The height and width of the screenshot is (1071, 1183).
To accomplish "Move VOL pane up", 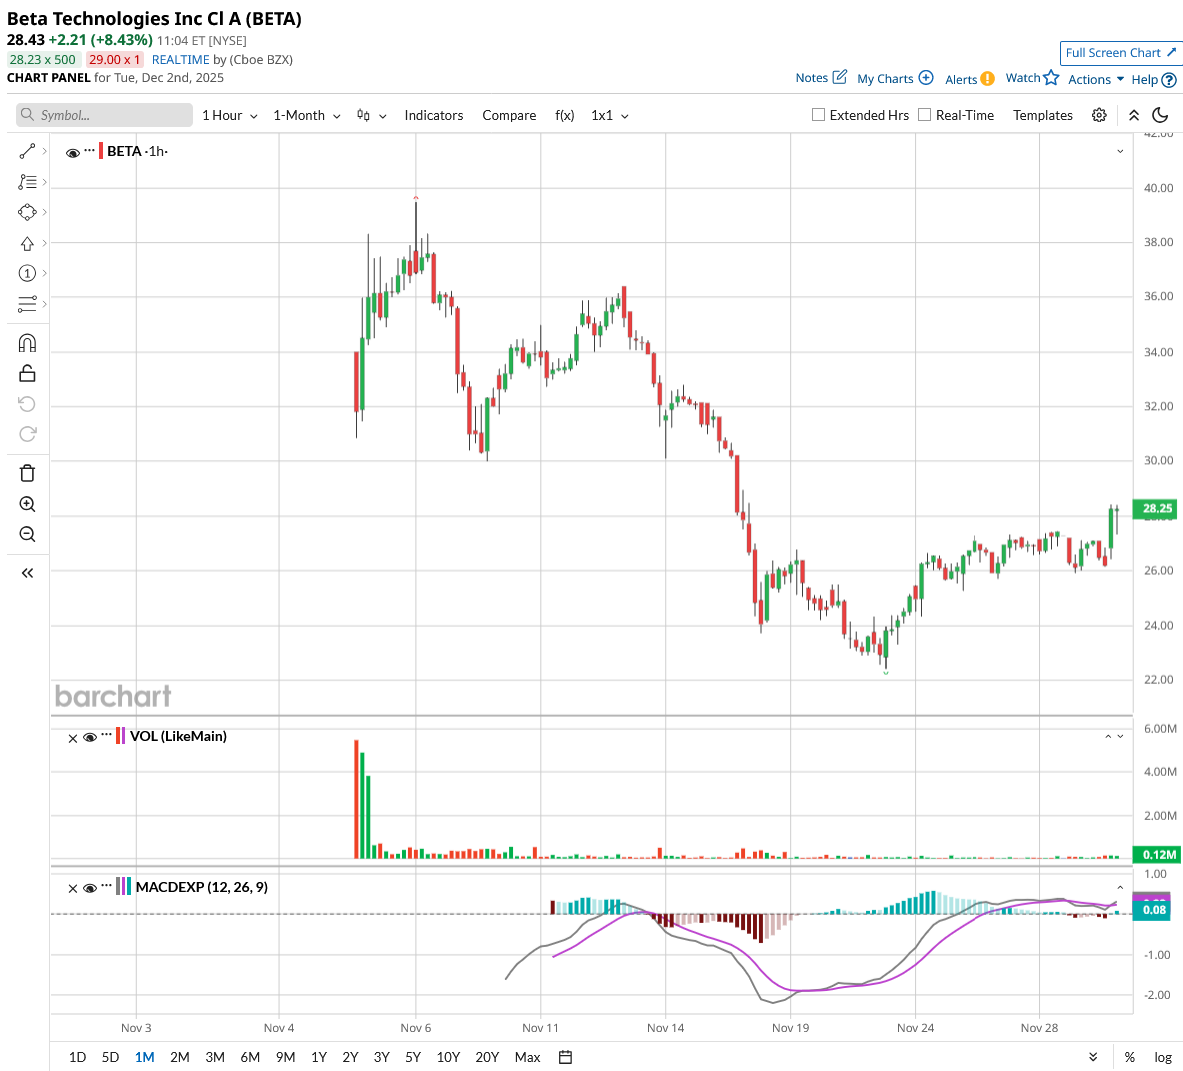I will click(1108, 736).
